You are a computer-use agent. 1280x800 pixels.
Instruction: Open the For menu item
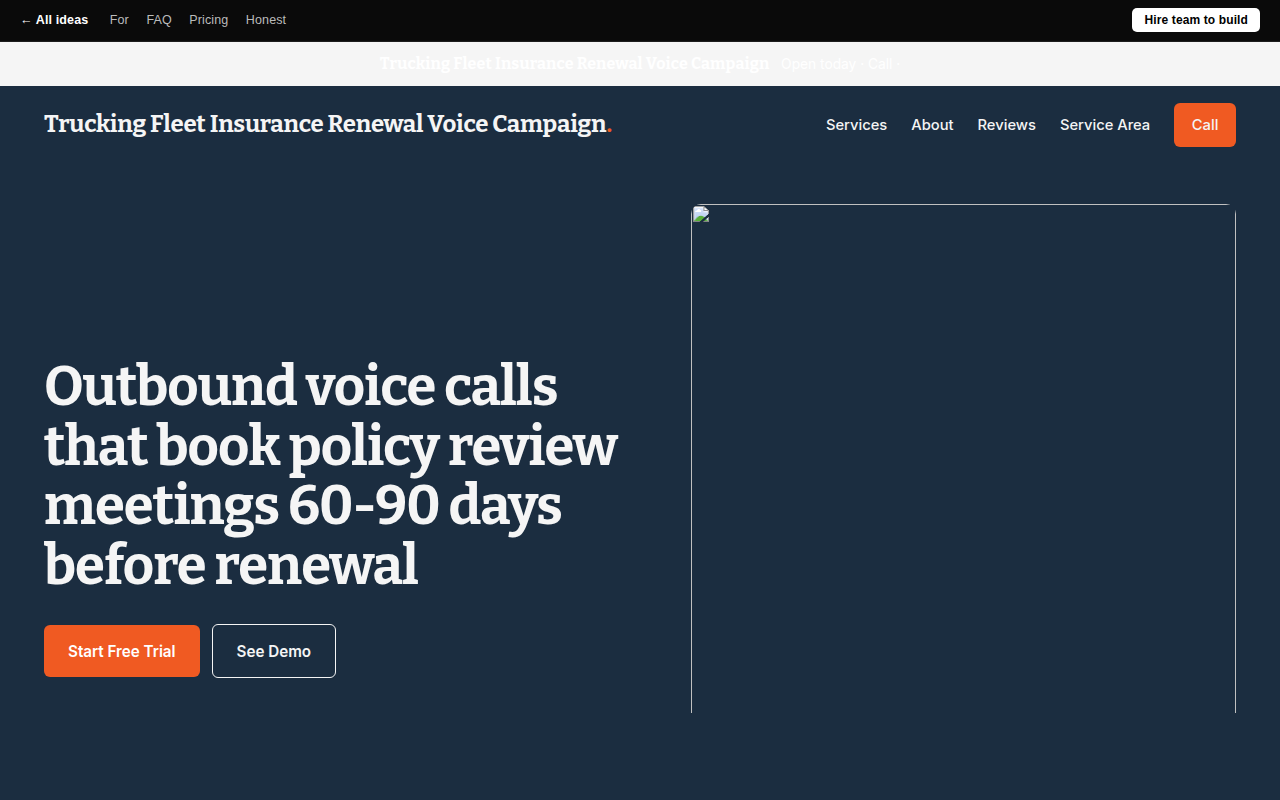click(119, 20)
